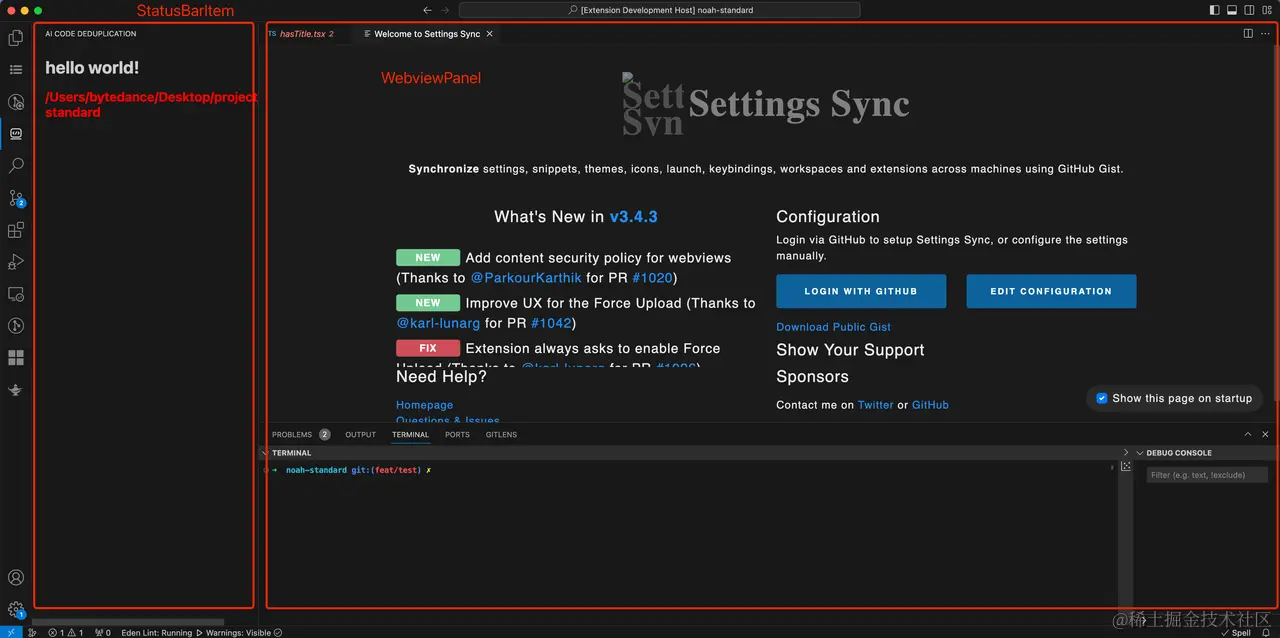Uncheck Show this page on startup

point(1102,398)
